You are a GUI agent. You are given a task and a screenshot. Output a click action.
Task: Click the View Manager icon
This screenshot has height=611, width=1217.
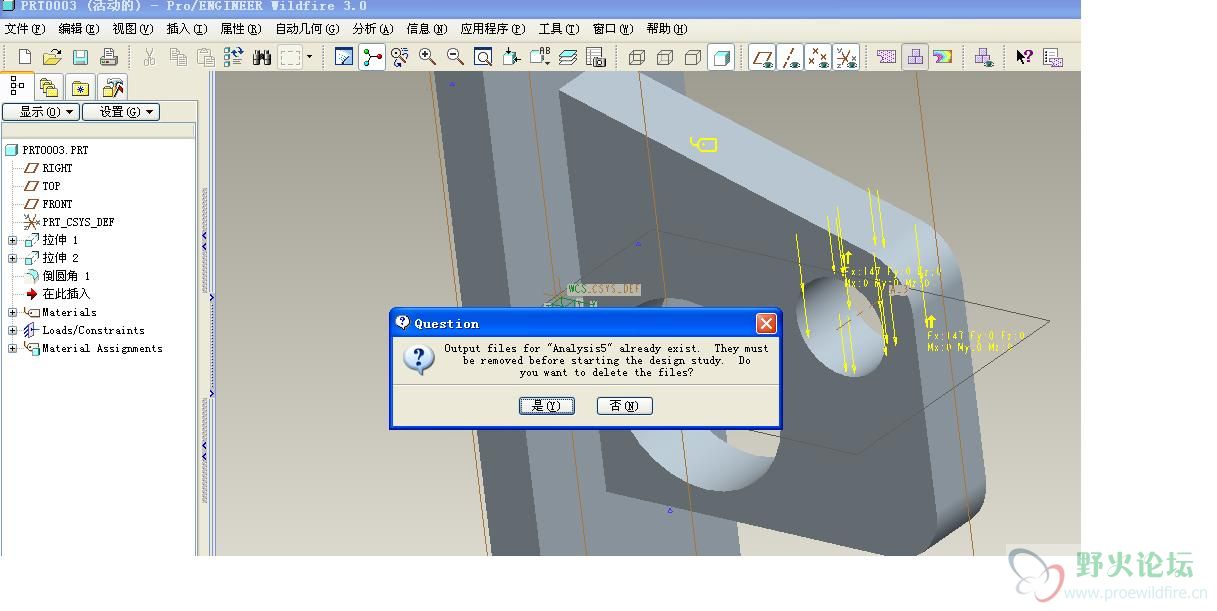596,58
